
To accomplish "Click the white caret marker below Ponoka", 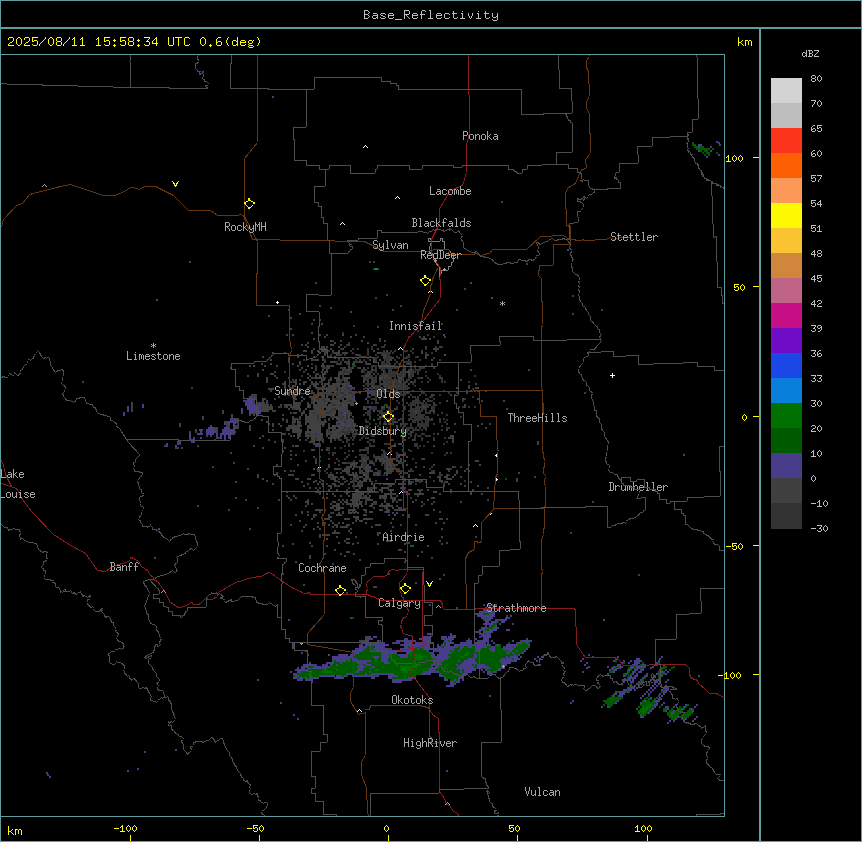I will [365, 147].
